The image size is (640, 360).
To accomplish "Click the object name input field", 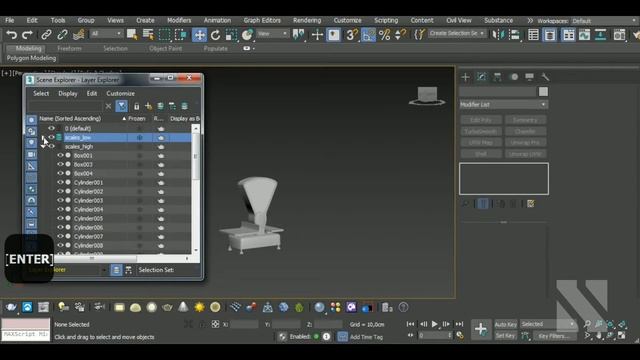I will (498, 91).
